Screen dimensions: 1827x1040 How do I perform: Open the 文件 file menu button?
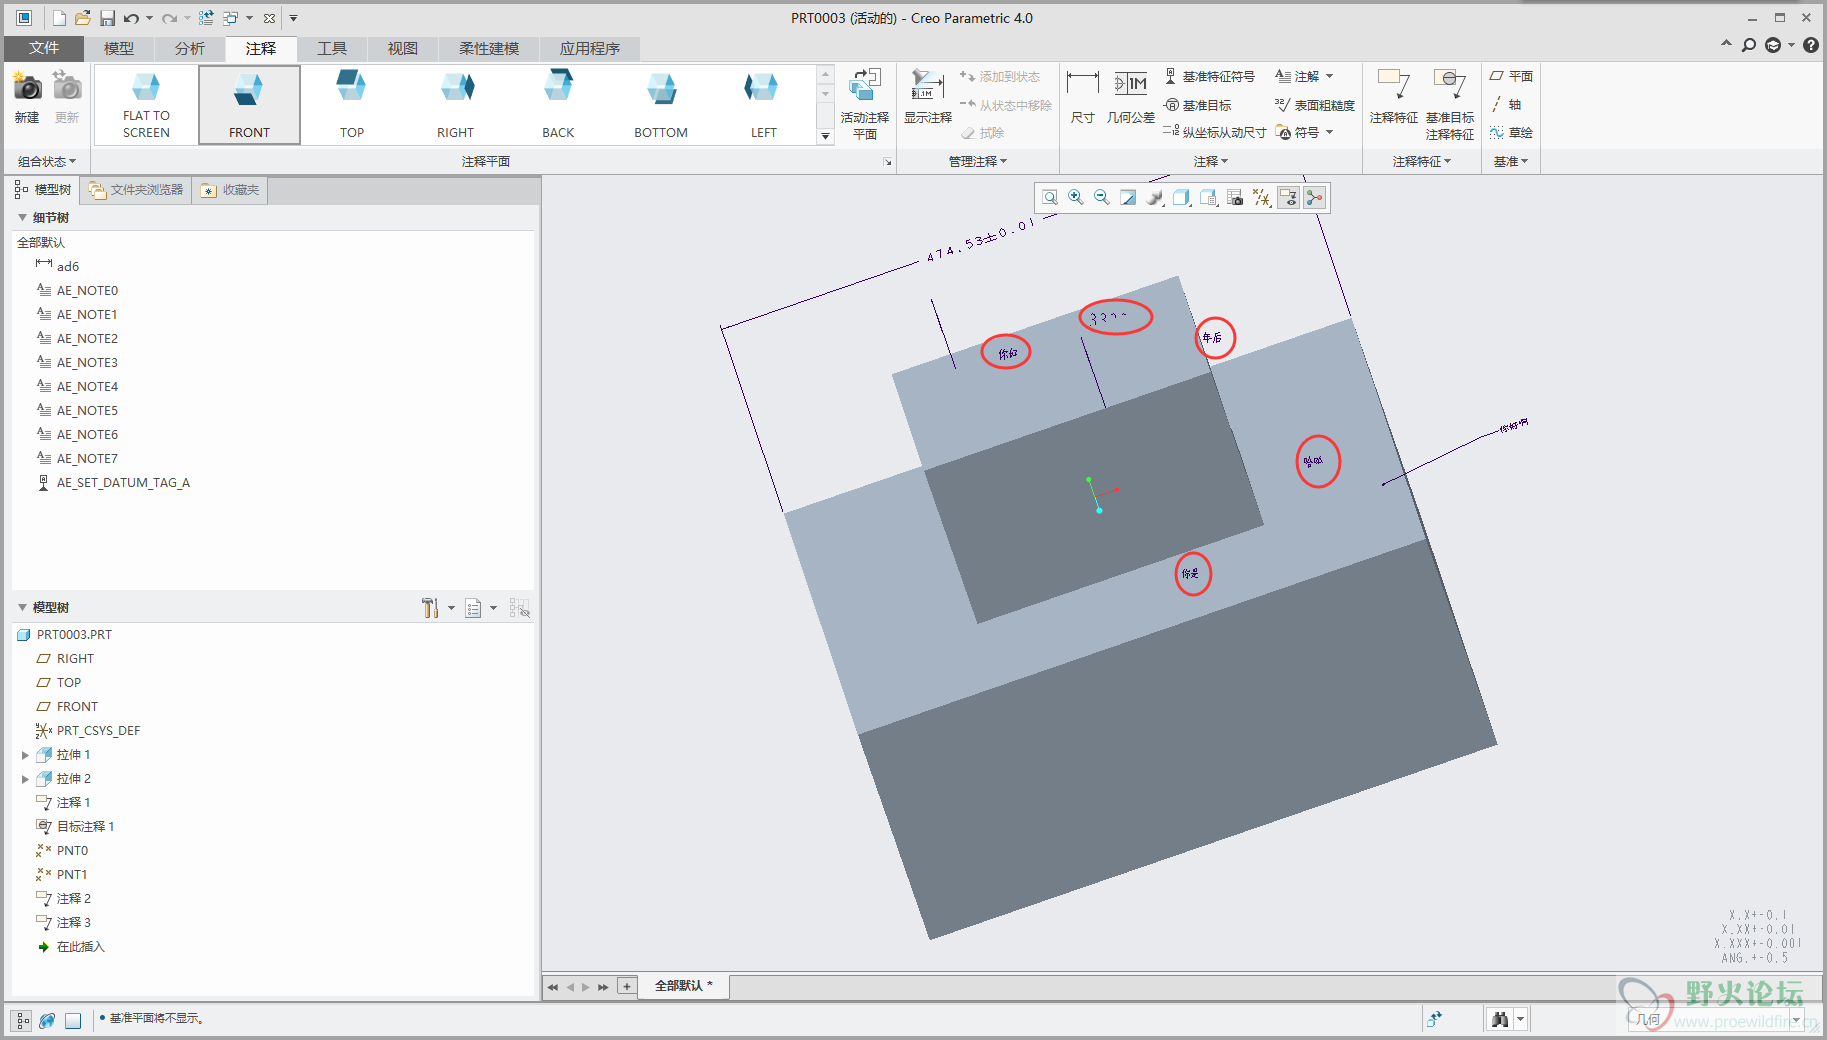(x=43, y=48)
